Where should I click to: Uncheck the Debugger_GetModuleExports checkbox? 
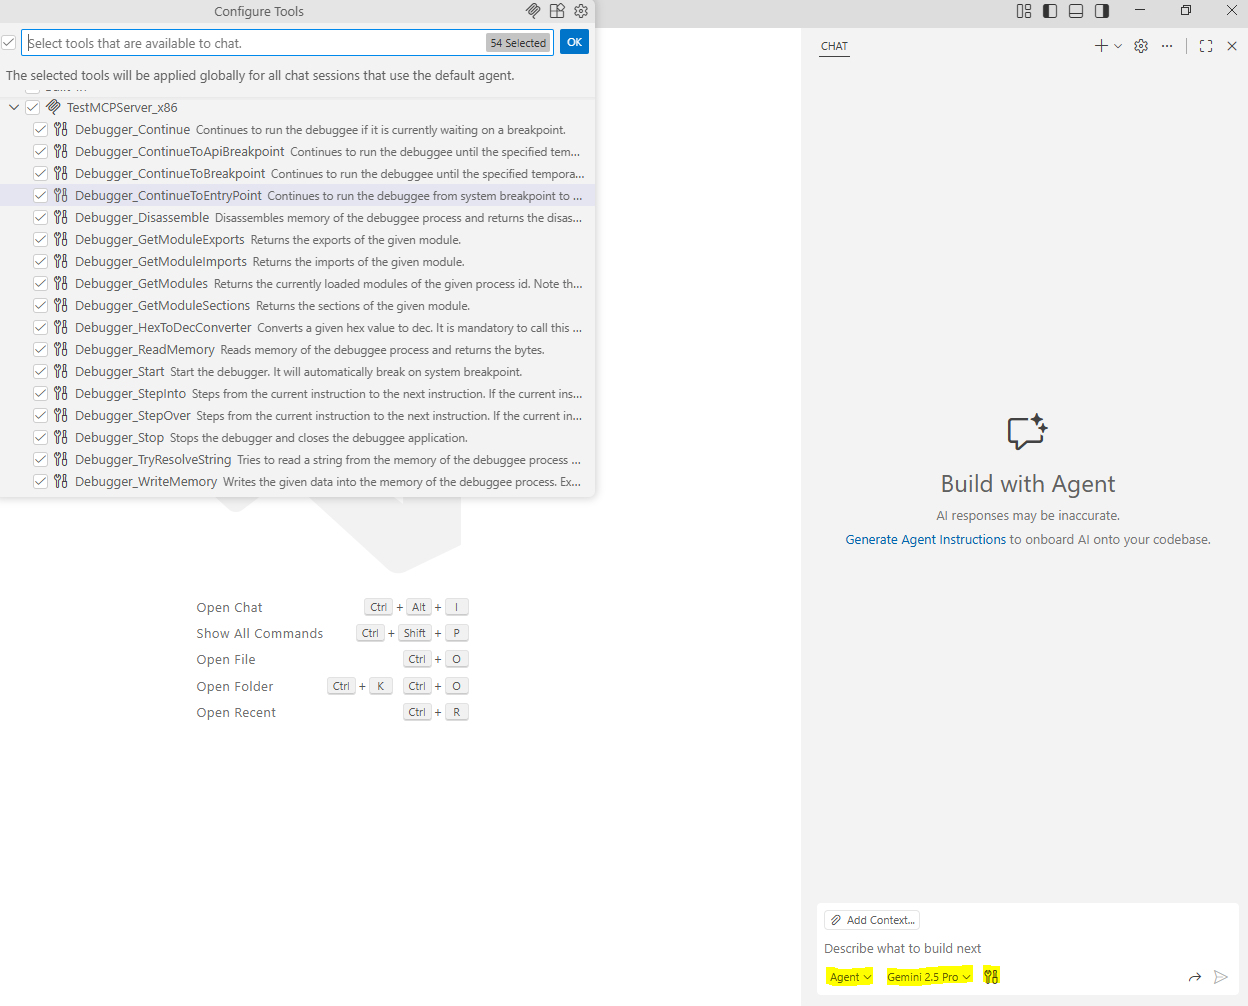pos(40,239)
